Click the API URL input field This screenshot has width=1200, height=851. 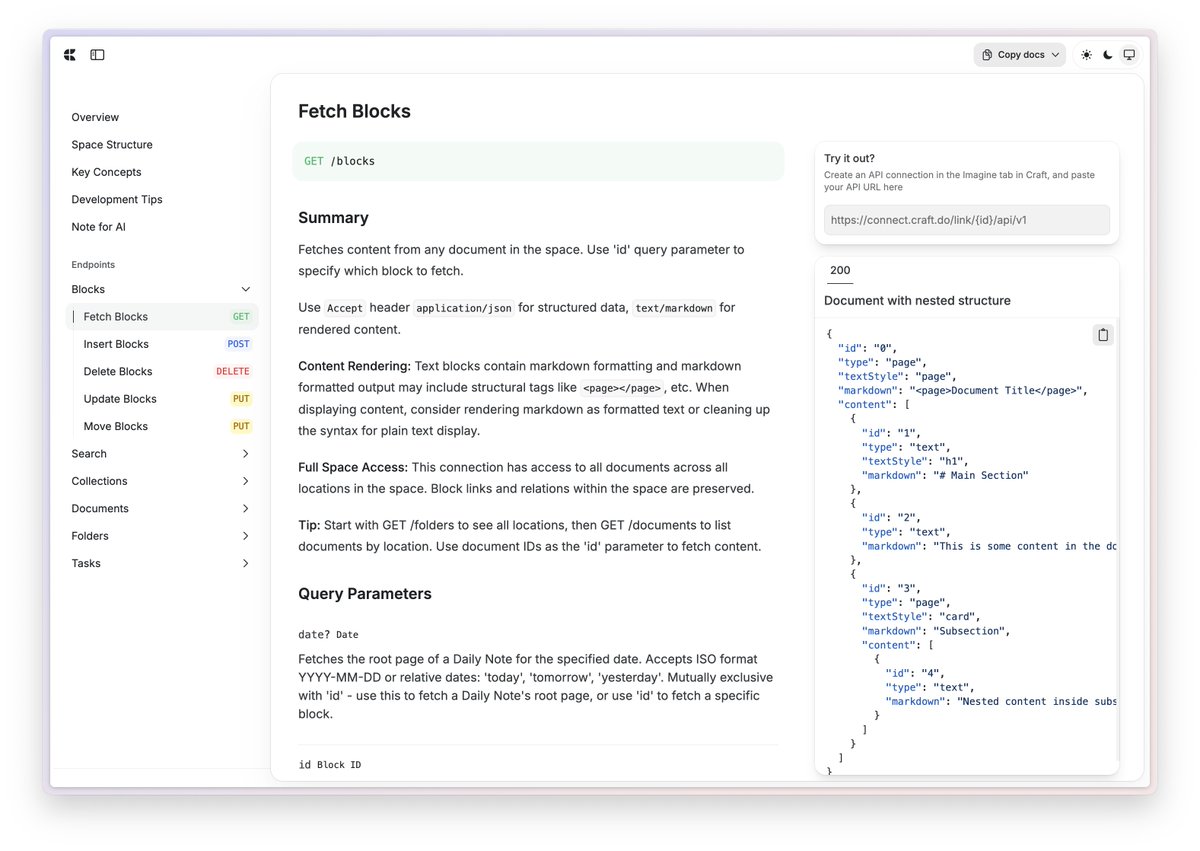pos(966,220)
